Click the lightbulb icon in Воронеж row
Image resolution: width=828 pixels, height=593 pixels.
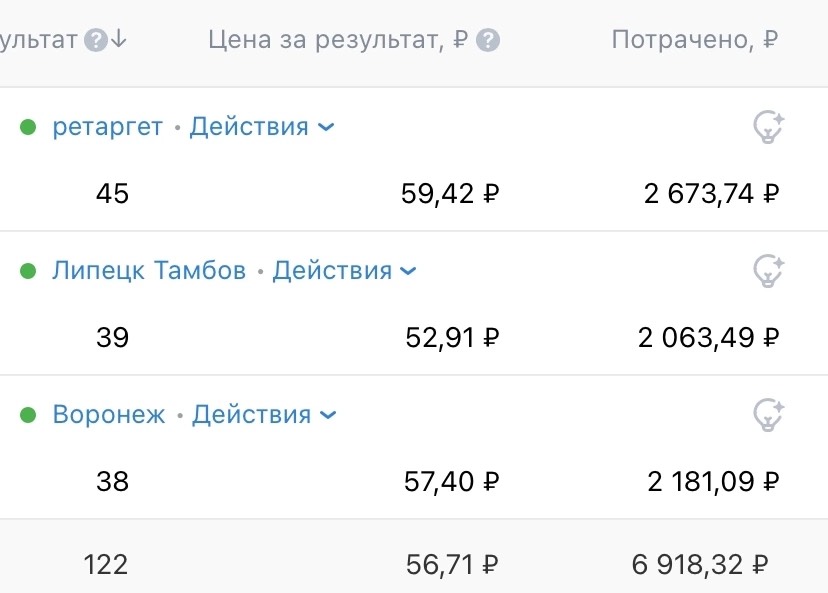768,415
